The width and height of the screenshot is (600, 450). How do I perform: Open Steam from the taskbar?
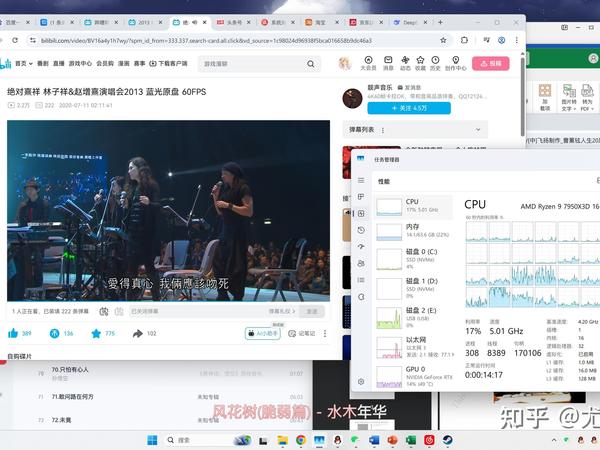pyautogui.click(x=447, y=440)
